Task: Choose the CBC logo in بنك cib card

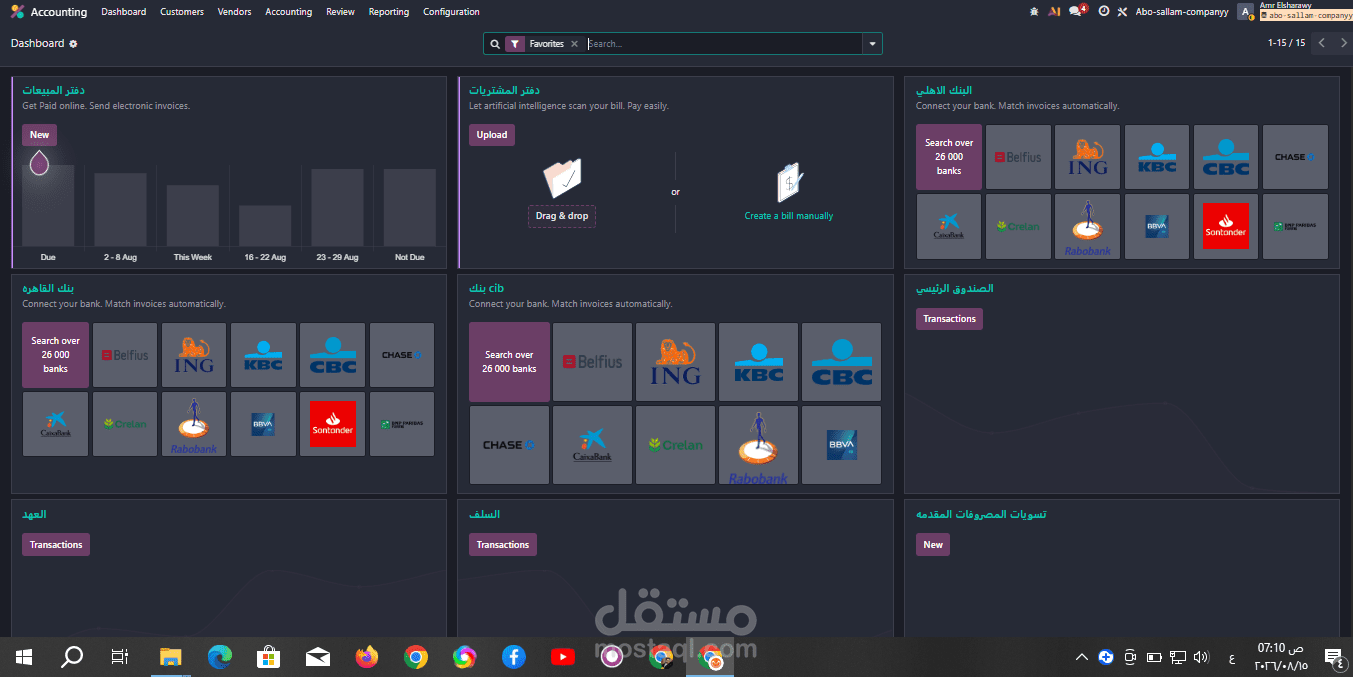Action: [x=841, y=362]
